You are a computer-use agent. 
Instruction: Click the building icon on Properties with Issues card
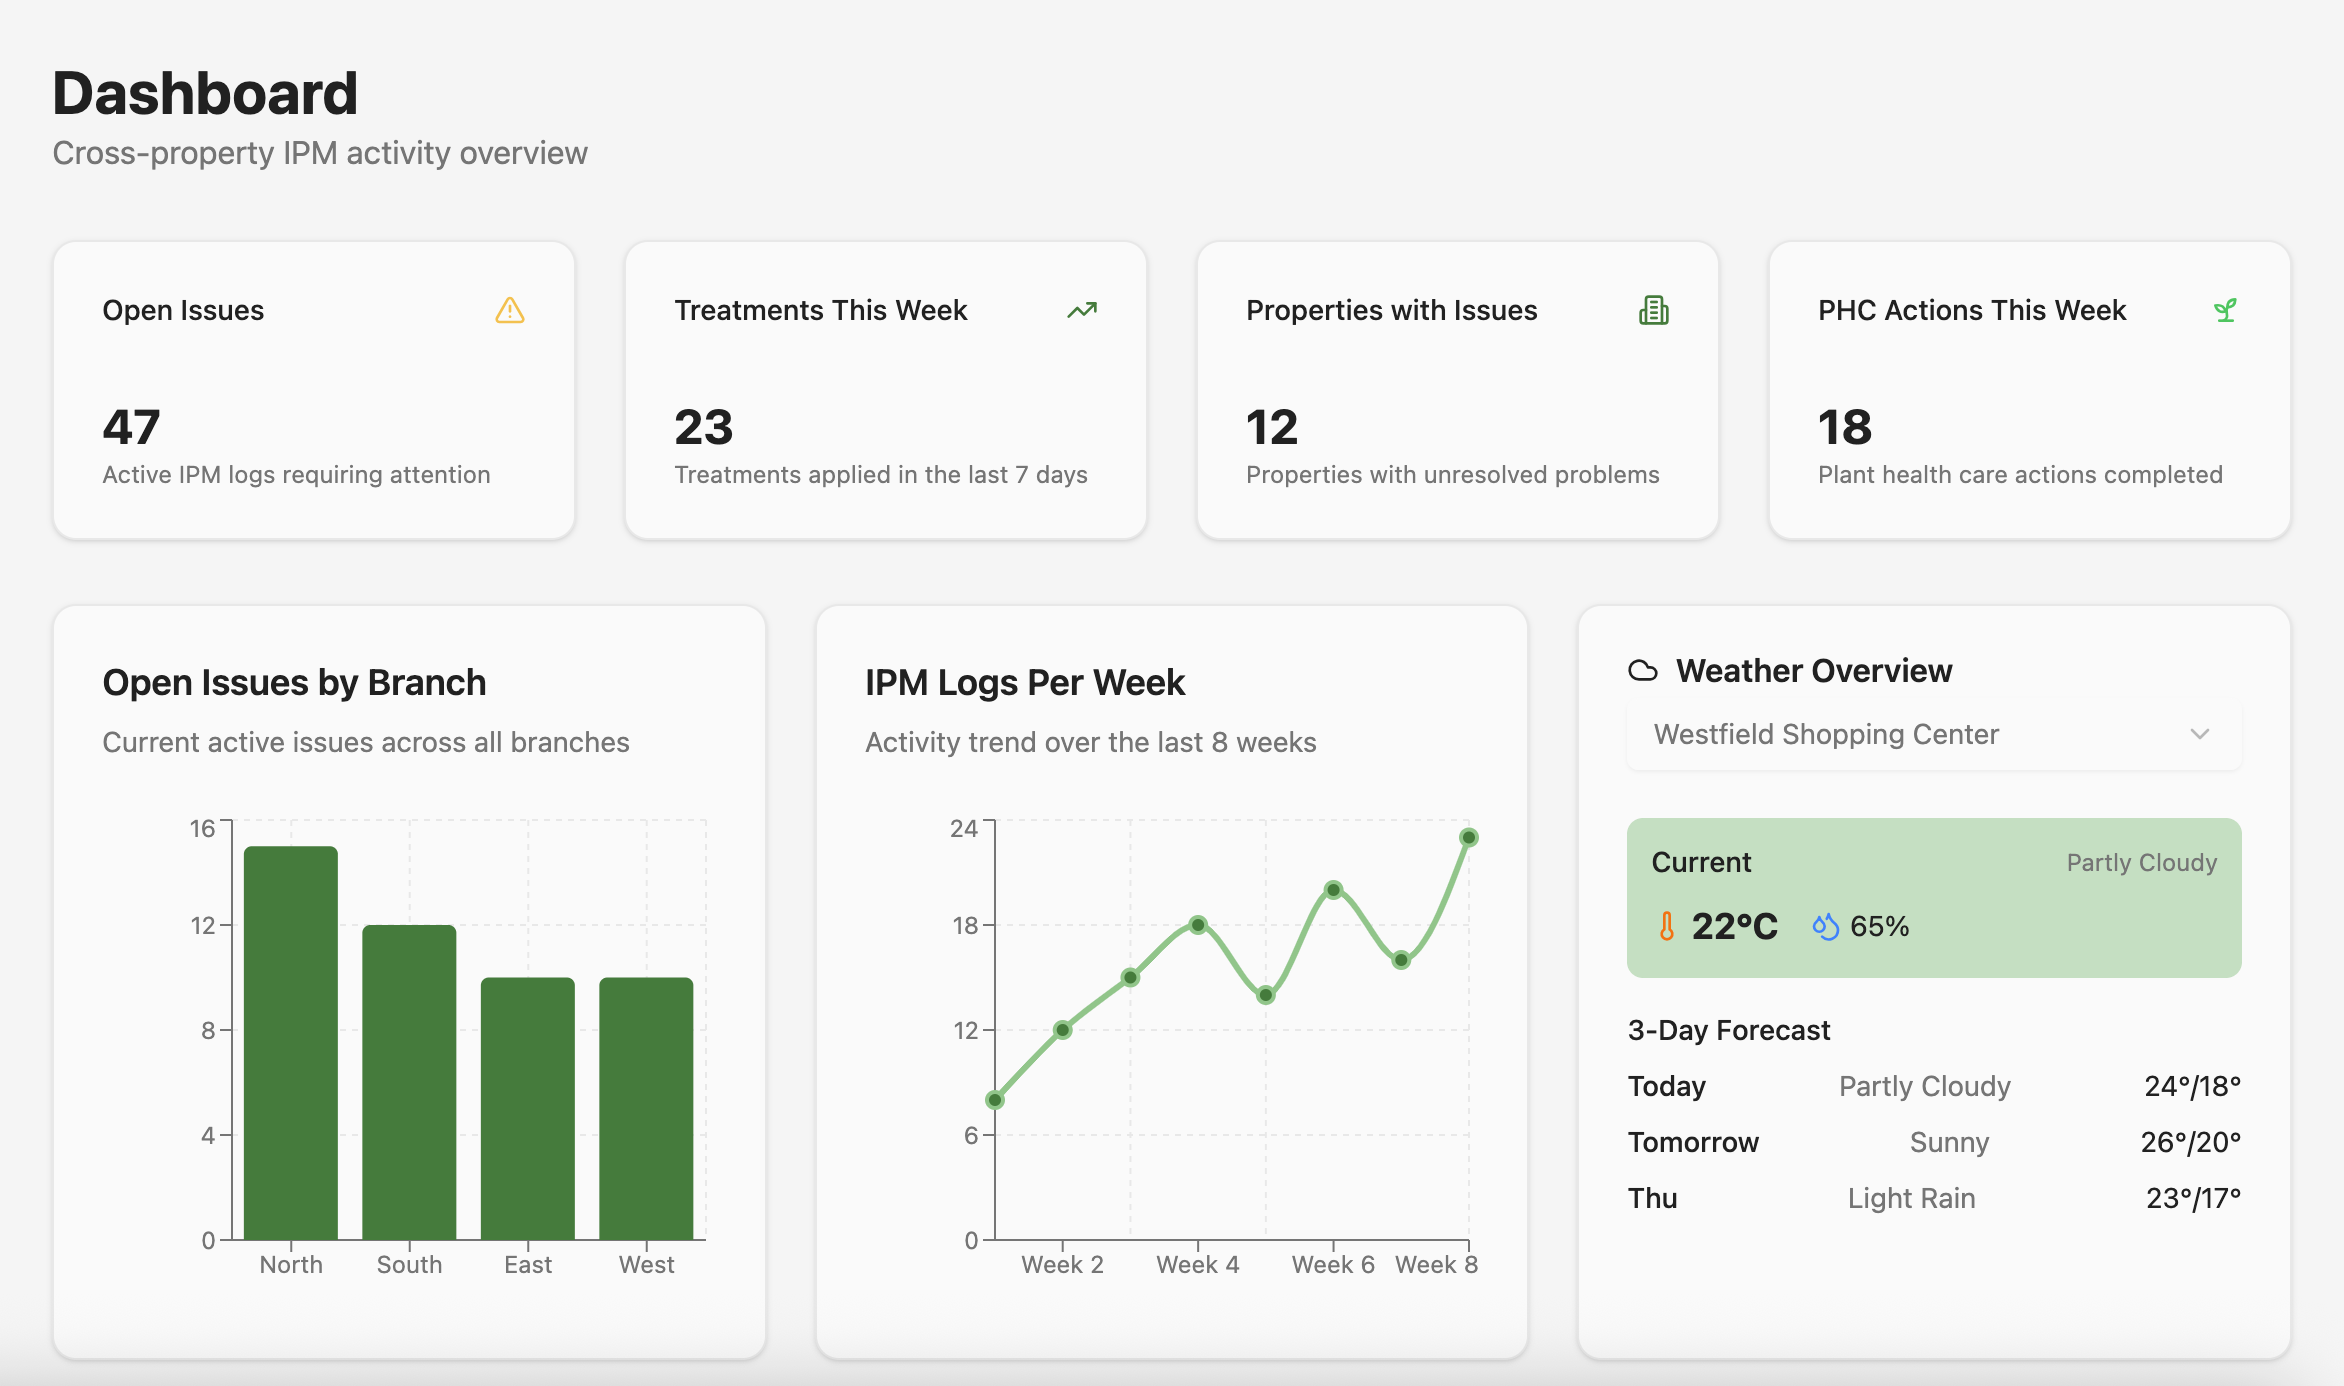point(1655,311)
